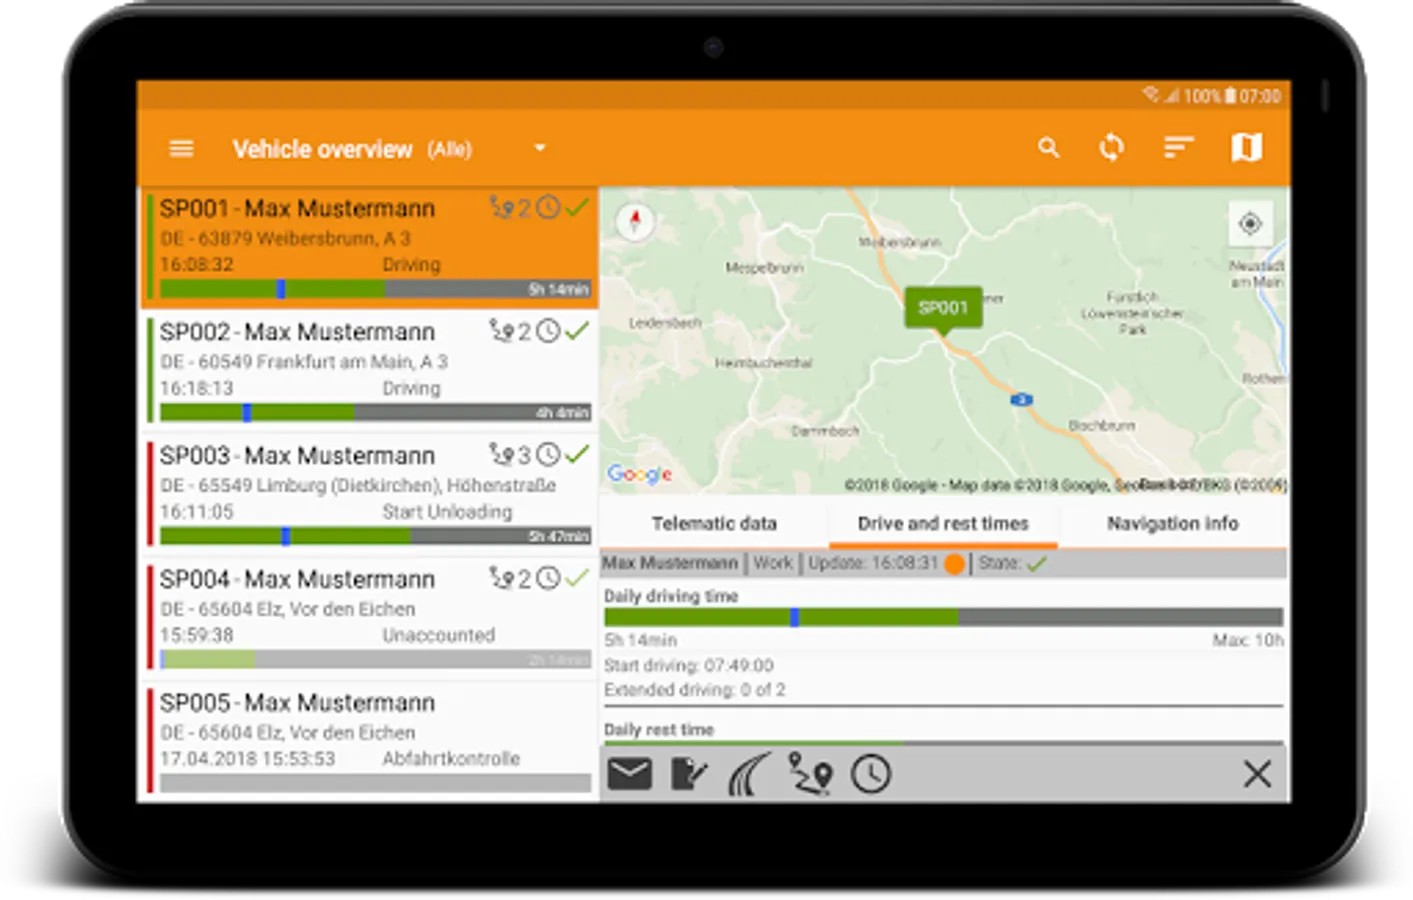Click 'Start Unloading' status text
This screenshot has width=1413, height=900.
tap(447, 512)
